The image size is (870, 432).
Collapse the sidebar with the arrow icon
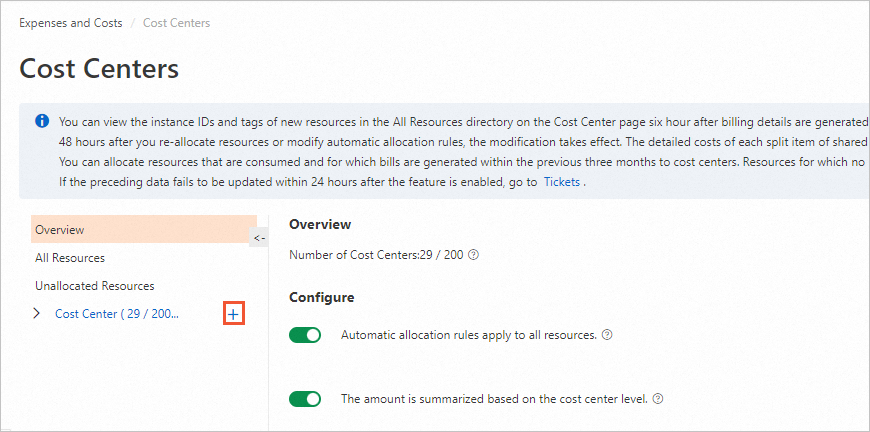point(259,238)
